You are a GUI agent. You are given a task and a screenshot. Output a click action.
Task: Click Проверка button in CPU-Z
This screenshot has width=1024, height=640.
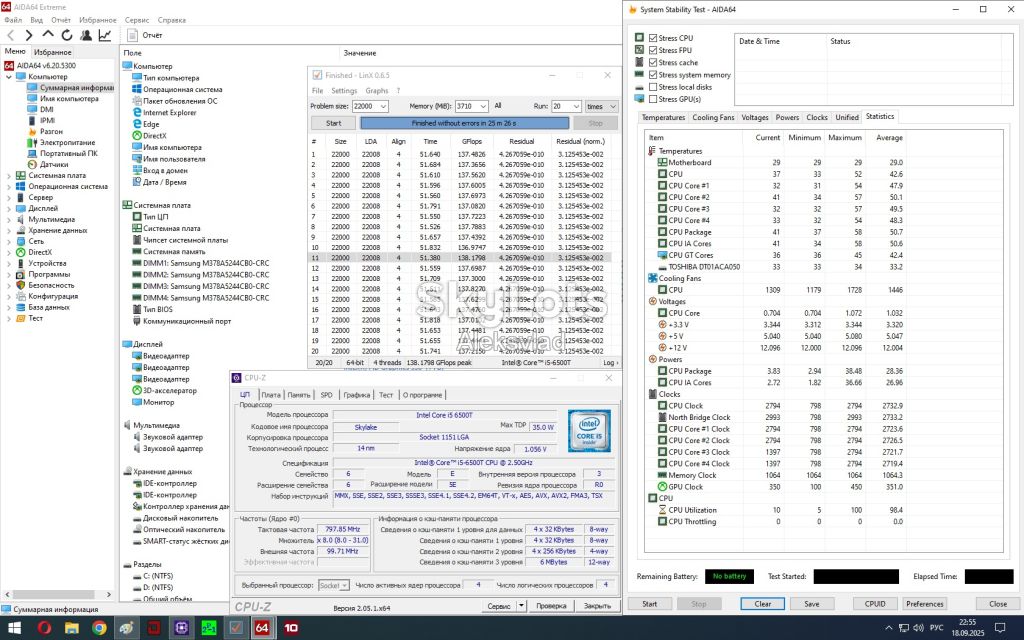[551, 606]
